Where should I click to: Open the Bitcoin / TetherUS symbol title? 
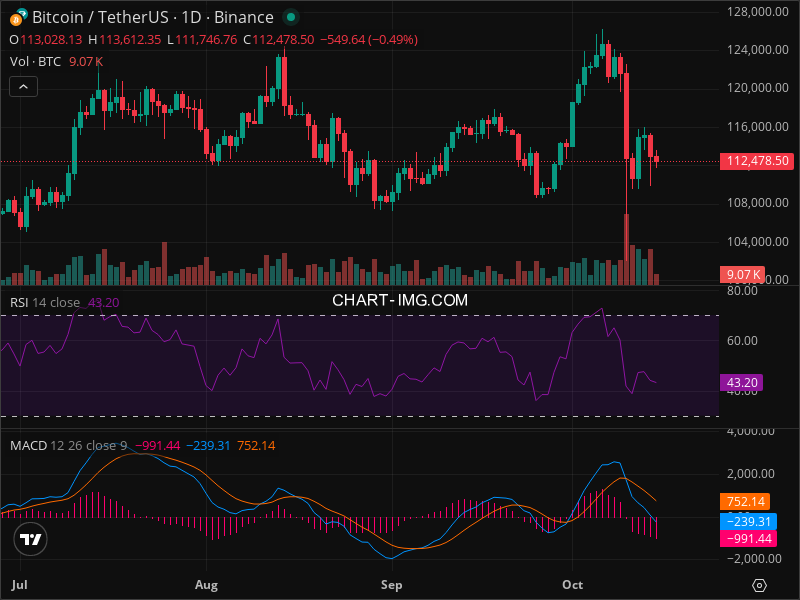152,17
